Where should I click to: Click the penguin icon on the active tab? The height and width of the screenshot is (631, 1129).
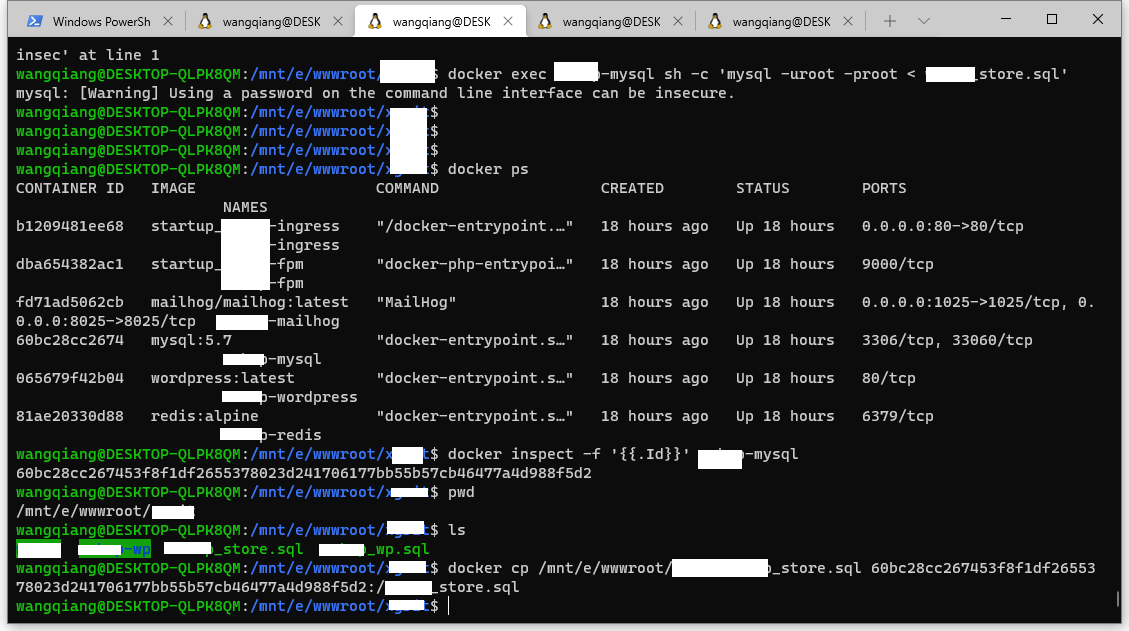(x=375, y=21)
